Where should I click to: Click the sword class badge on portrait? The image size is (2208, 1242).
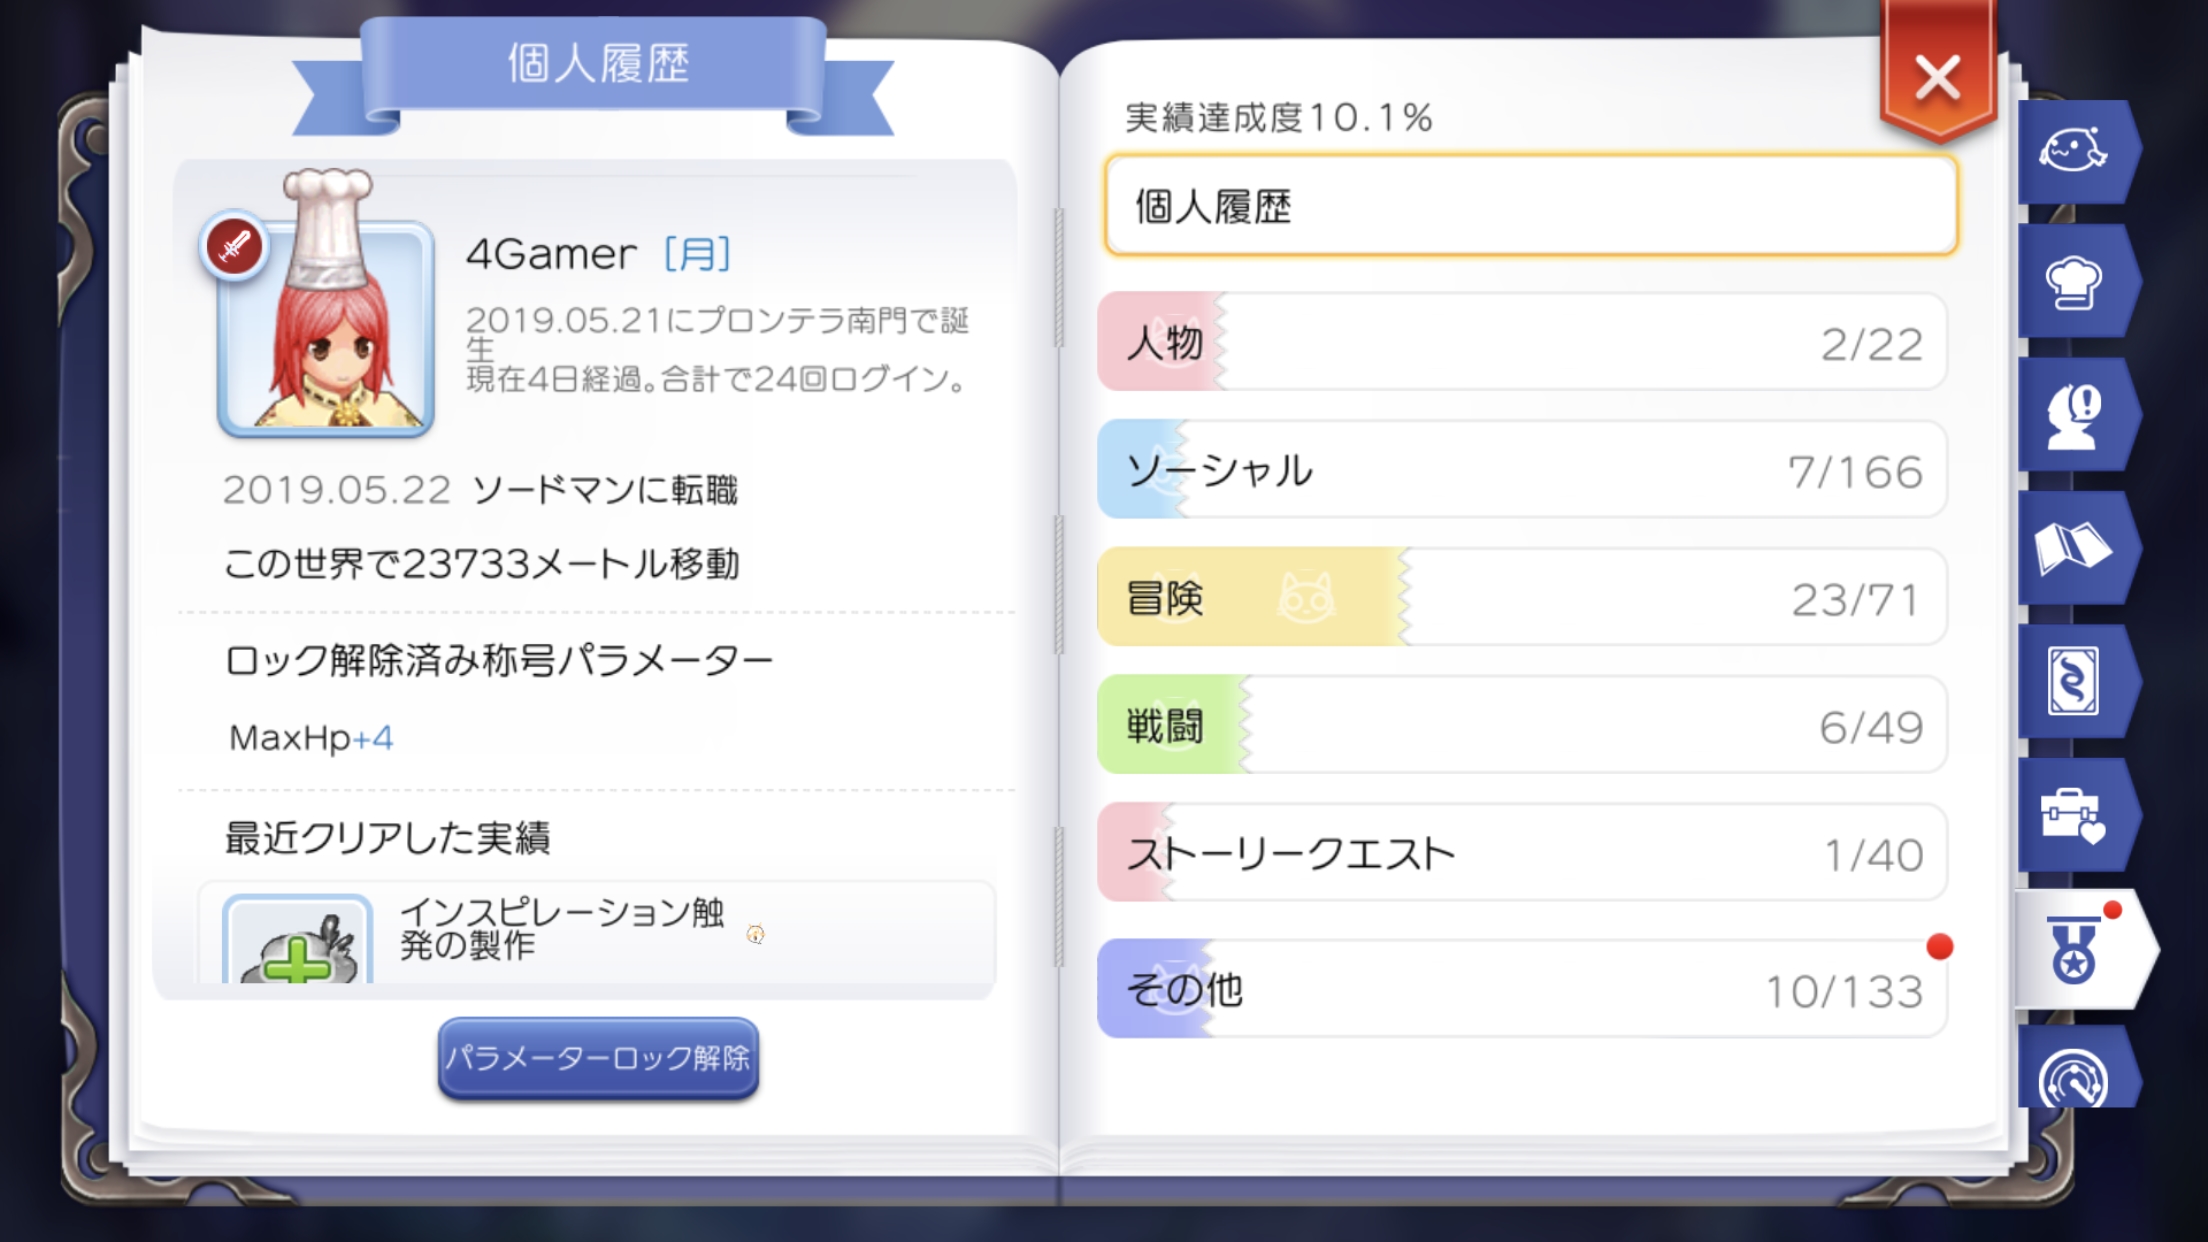(234, 246)
